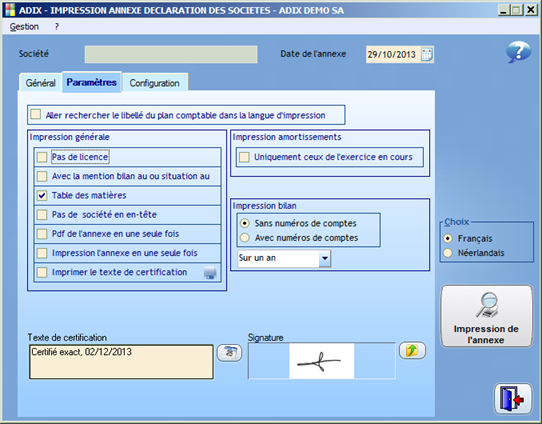Open the blue question mark help icon

pyautogui.click(x=518, y=52)
